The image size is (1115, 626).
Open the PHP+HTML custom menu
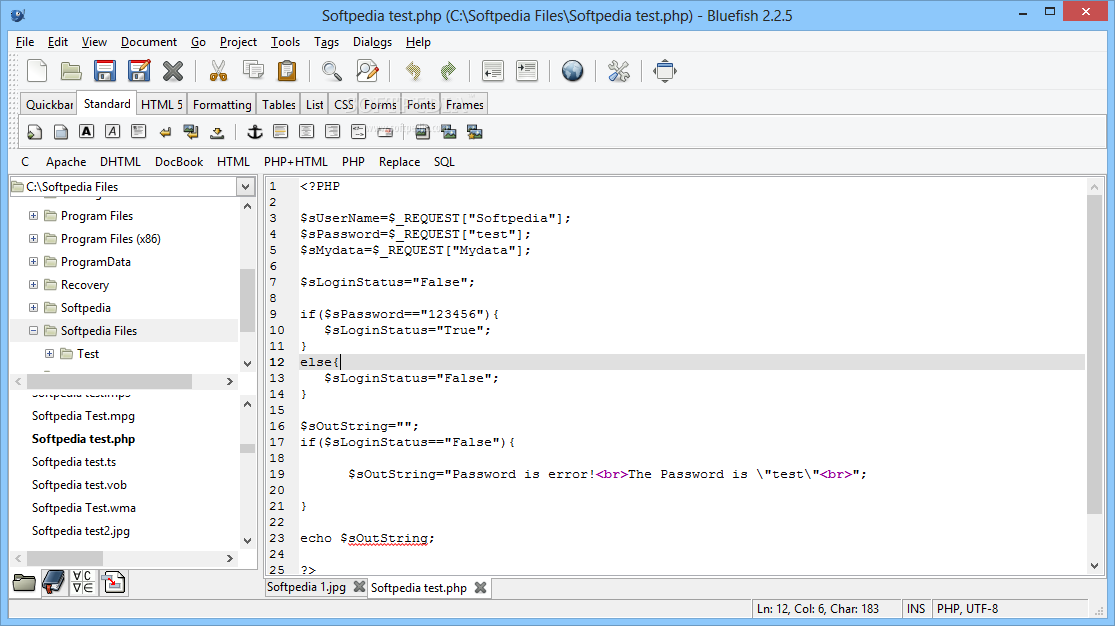pos(296,162)
